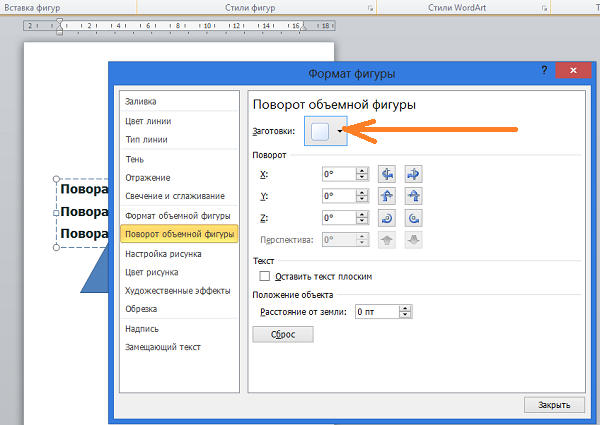Click the rotate down icon for Y axis
Image resolution: width=600 pixels, height=425 pixels.
(x=412, y=196)
